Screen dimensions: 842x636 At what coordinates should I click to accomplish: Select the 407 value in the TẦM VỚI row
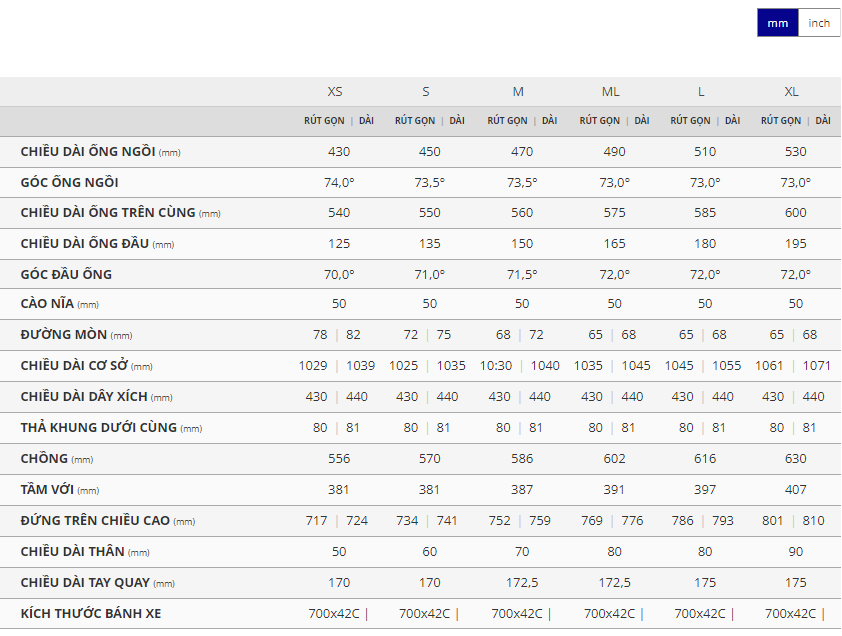point(795,490)
